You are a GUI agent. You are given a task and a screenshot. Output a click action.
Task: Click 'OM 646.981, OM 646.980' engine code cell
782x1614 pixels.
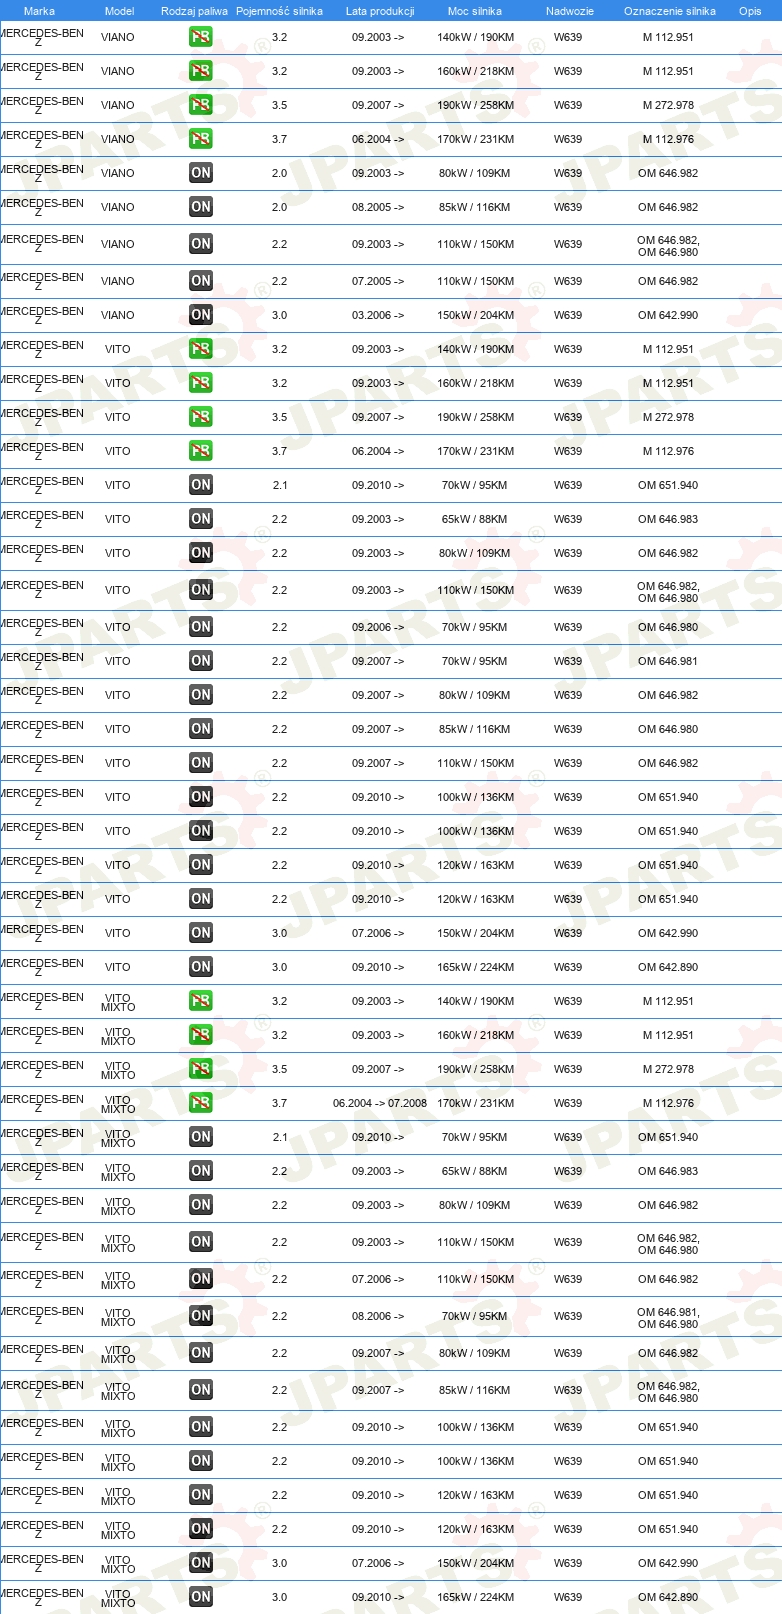[x=668, y=1318]
